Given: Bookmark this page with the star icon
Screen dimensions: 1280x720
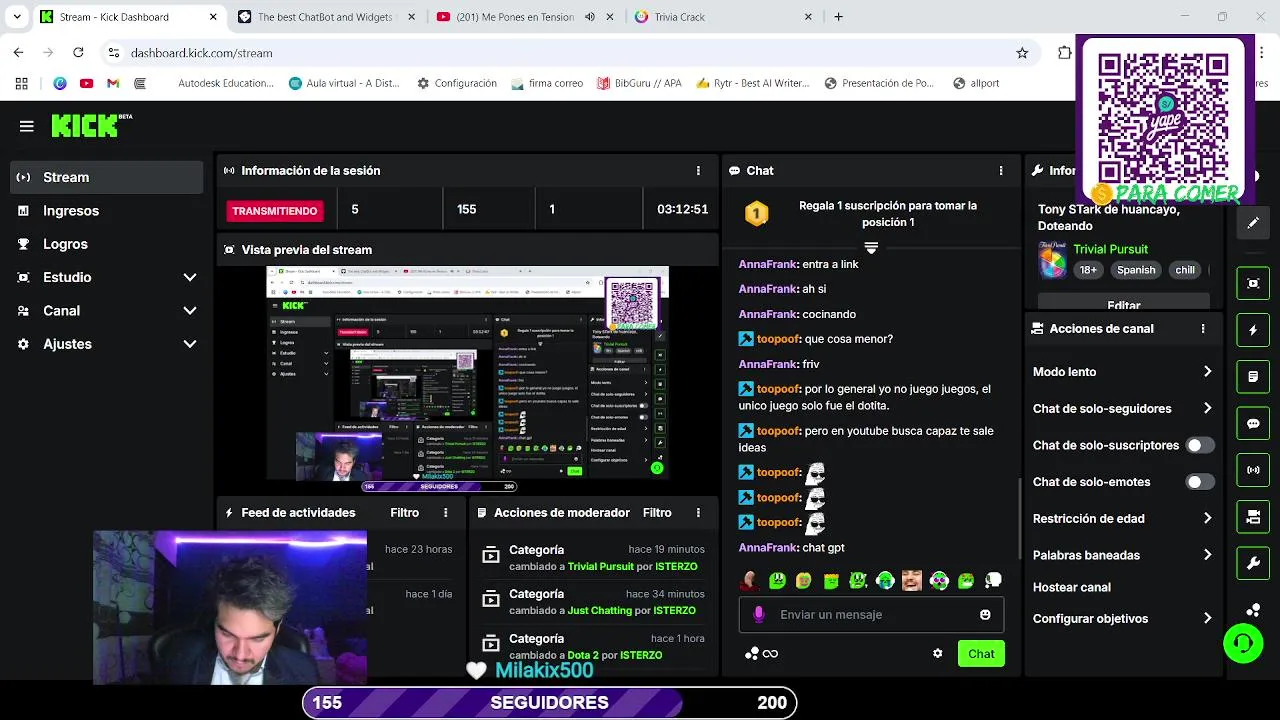Looking at the screenshot, I should [x=1022, y=53].
